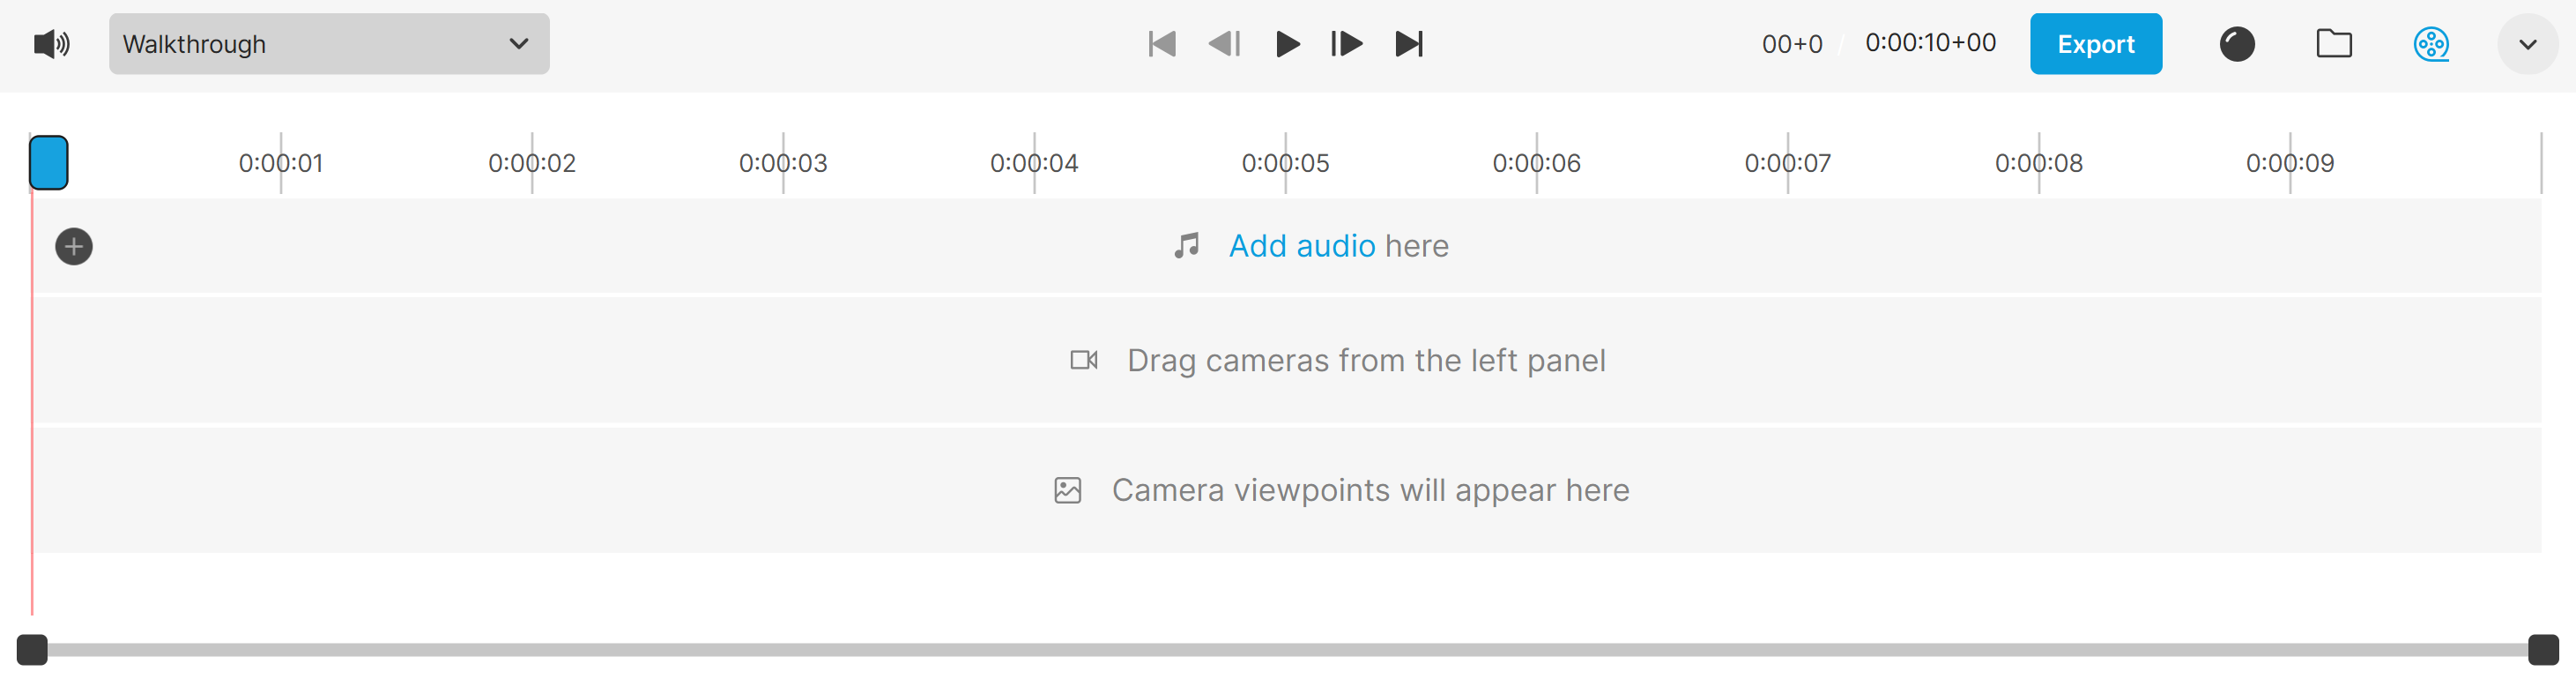Screen dimensions: 2576x679
Task: Collapse panel with round chevron button
Action: click(x=2527, y=44)
